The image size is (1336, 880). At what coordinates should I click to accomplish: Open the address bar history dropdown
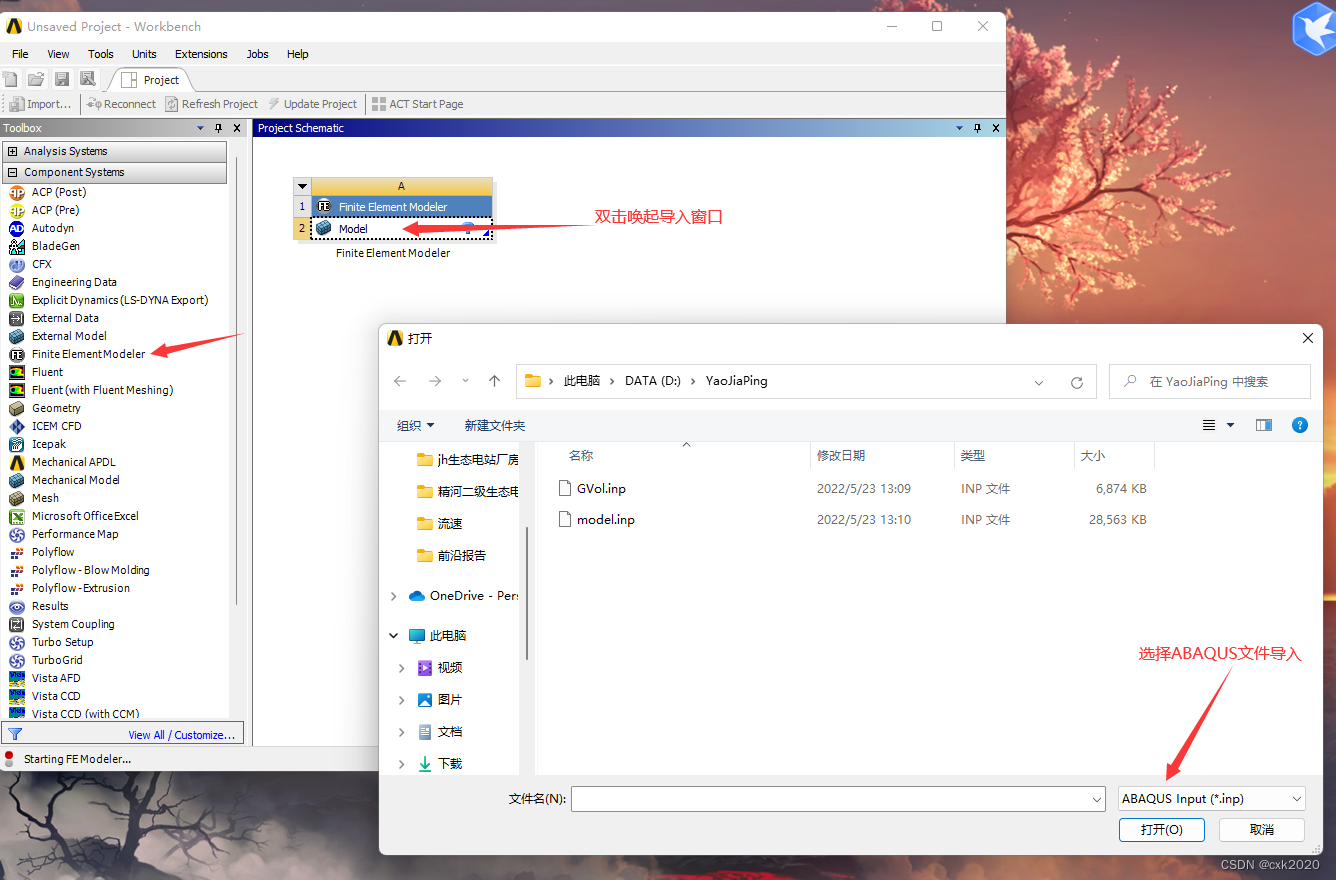pos(1039,382)
